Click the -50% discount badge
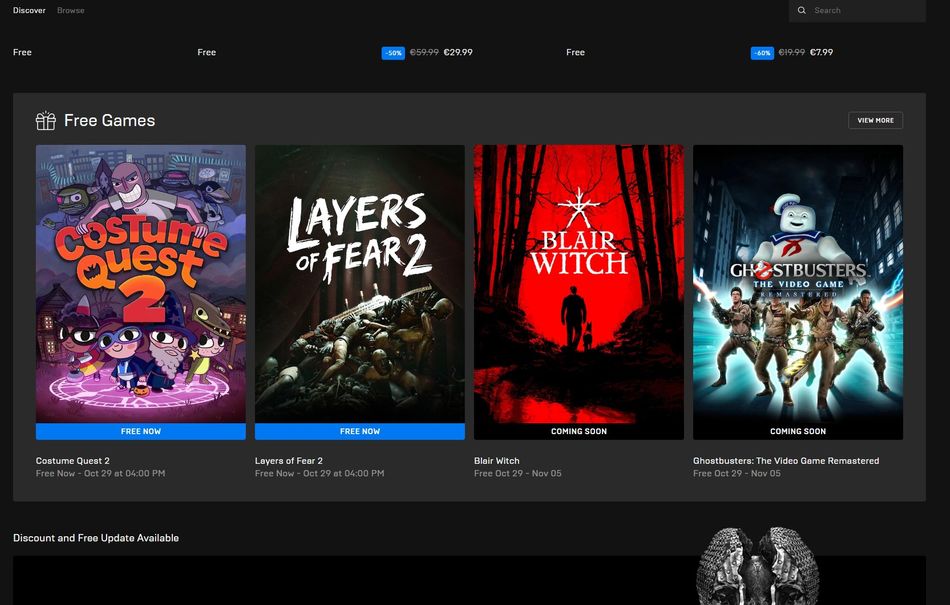The height and width of the screenshot is (605, 950). pyautogui.click(x=393, y=53)
